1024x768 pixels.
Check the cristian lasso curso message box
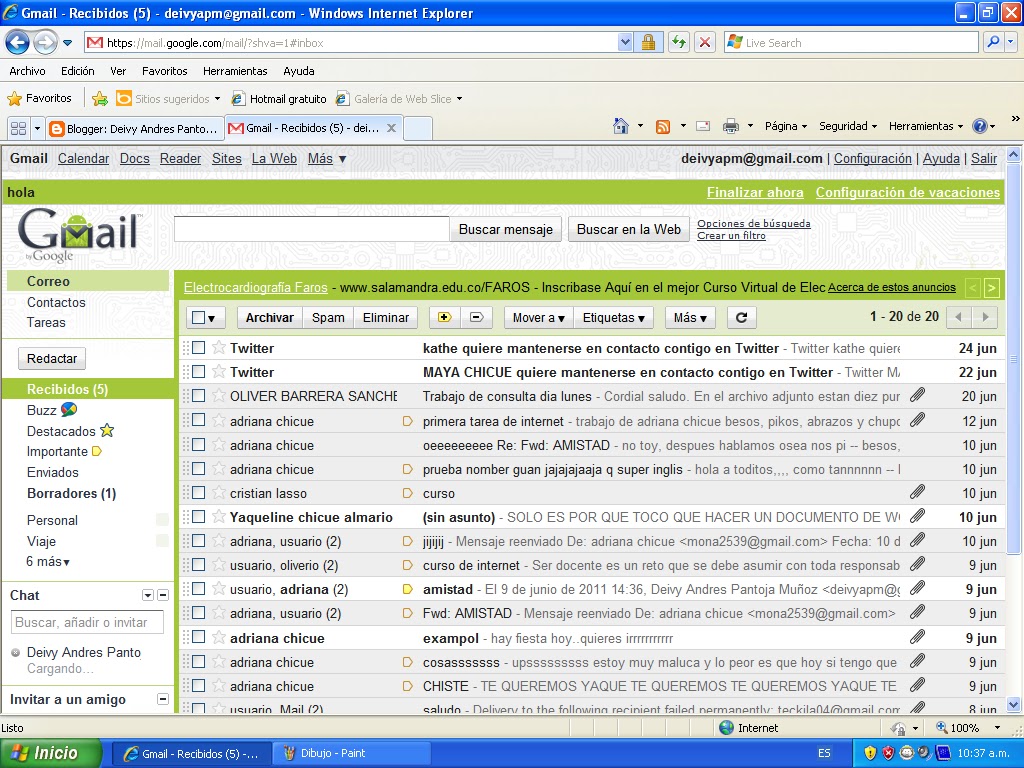pos(199,492)
